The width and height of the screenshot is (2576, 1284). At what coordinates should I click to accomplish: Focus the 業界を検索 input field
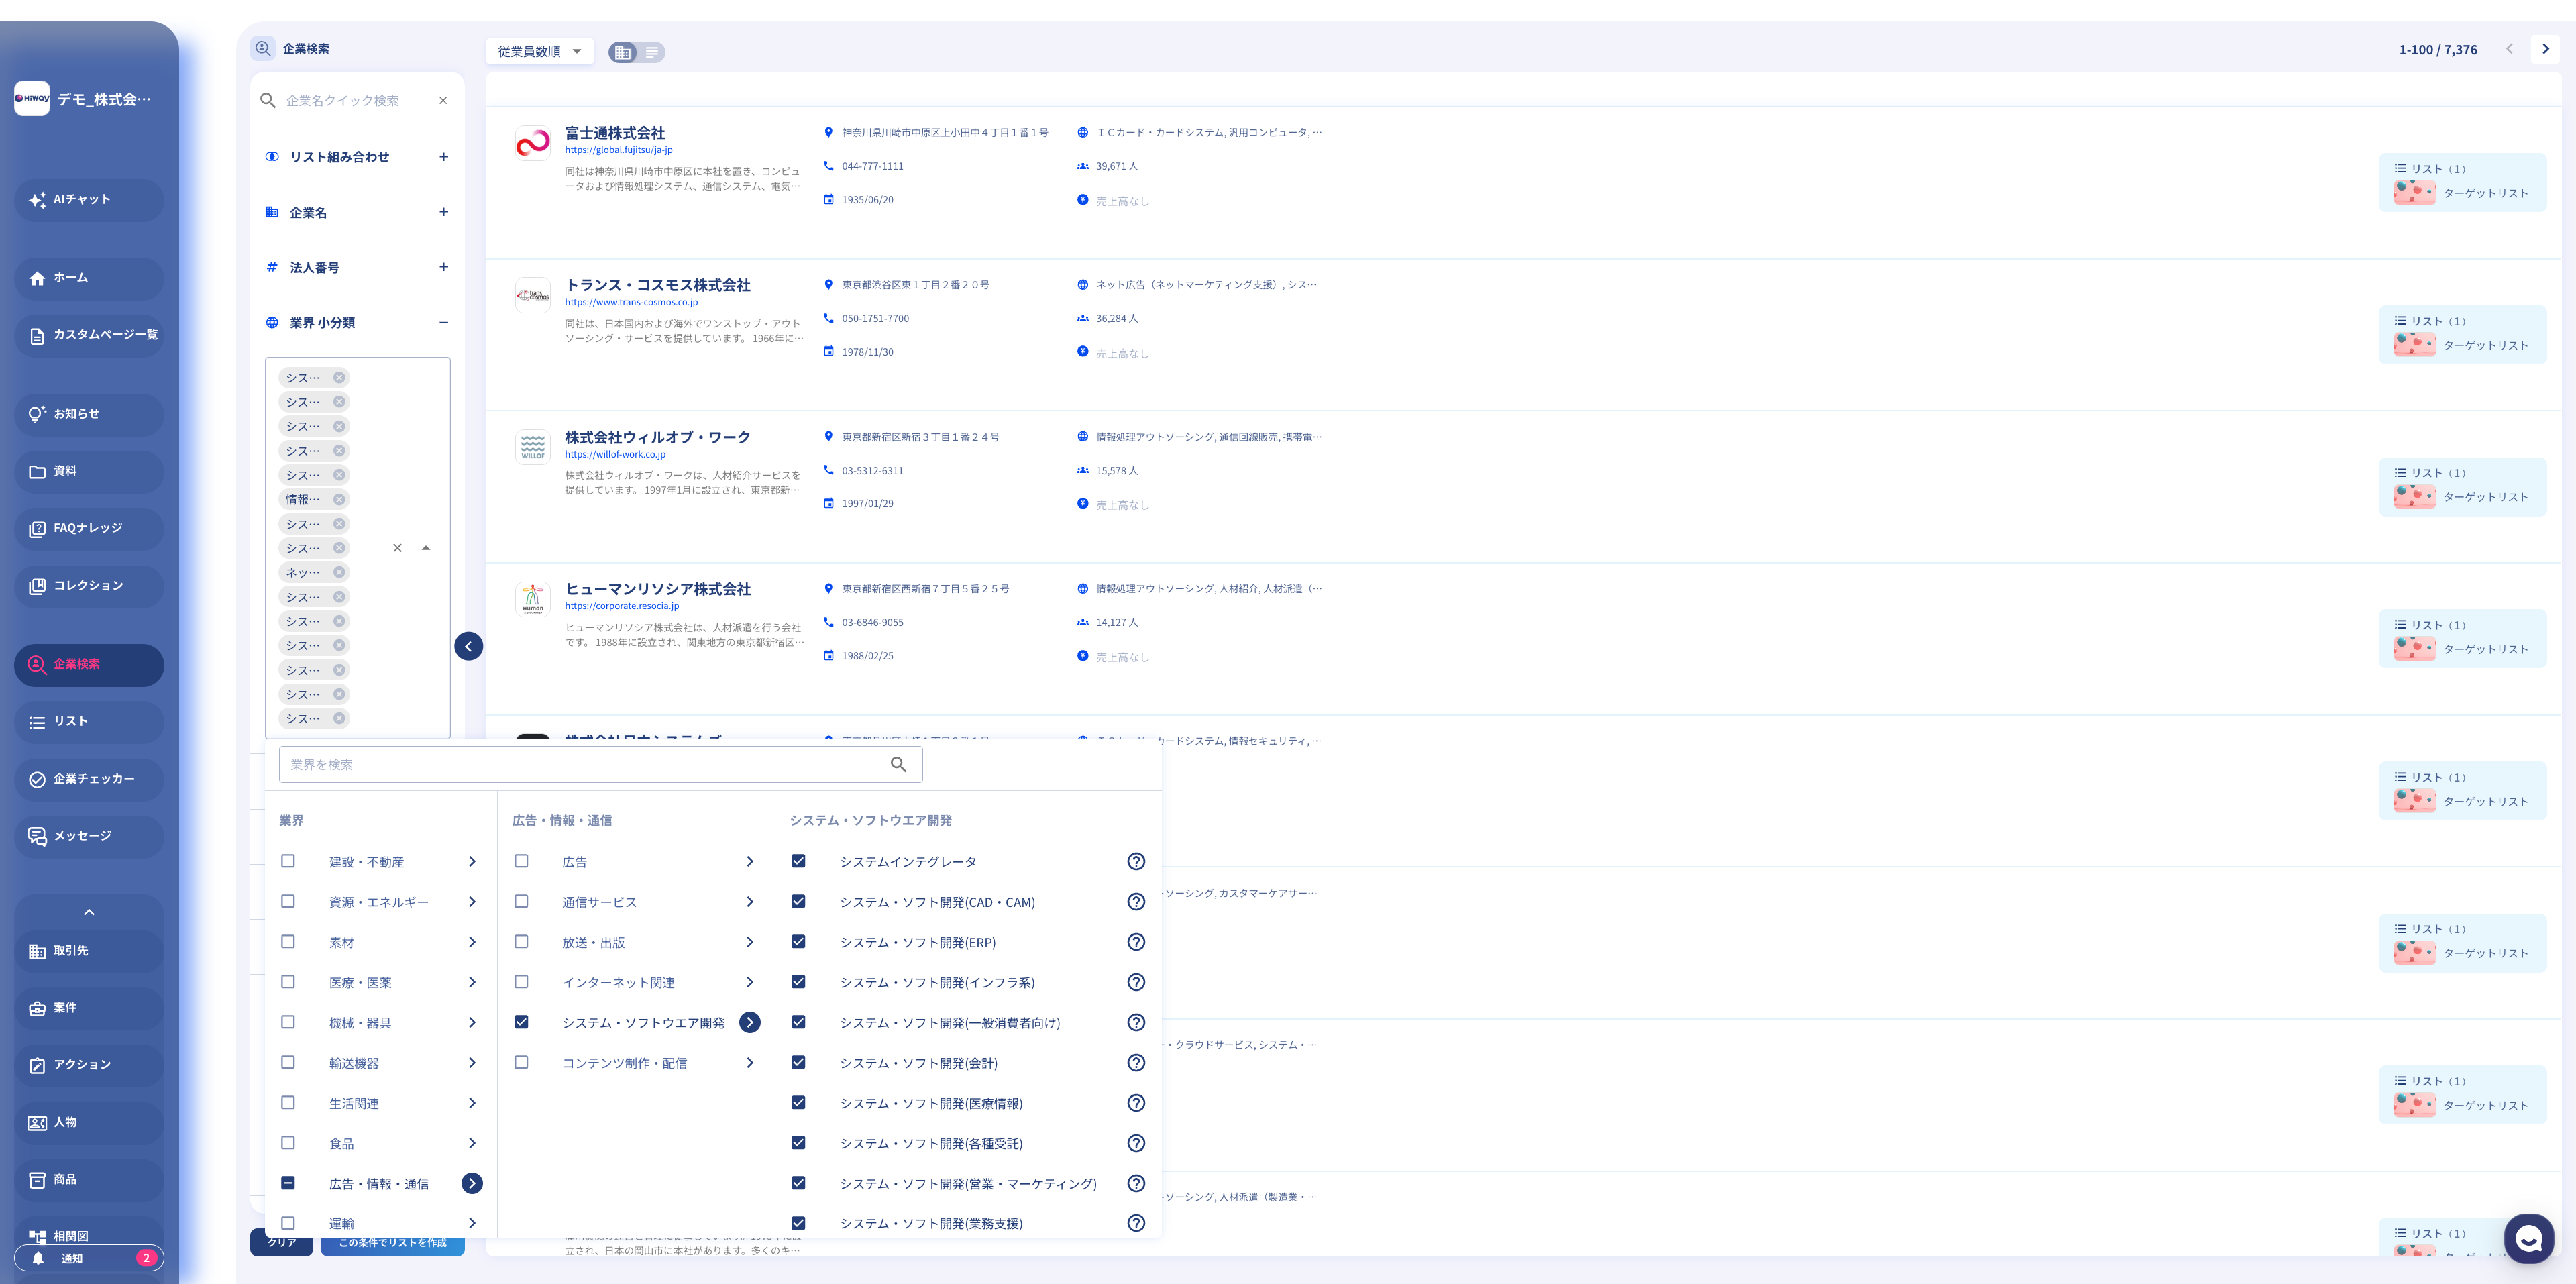tap(580, 765)
